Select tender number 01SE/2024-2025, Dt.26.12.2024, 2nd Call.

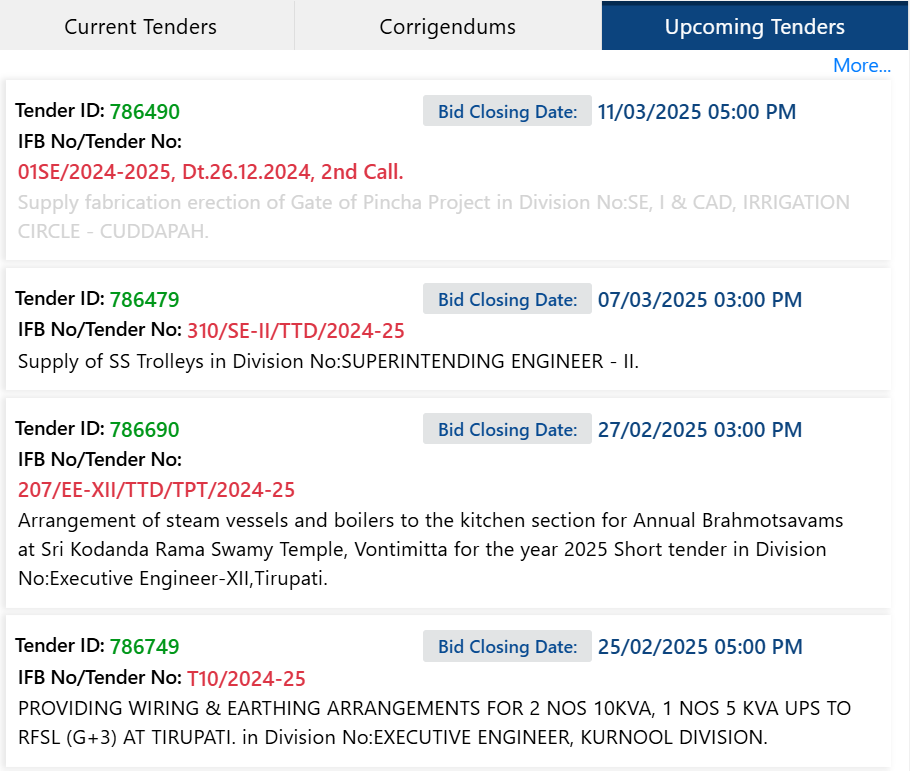pyautogui.click(x=211, y=172)
